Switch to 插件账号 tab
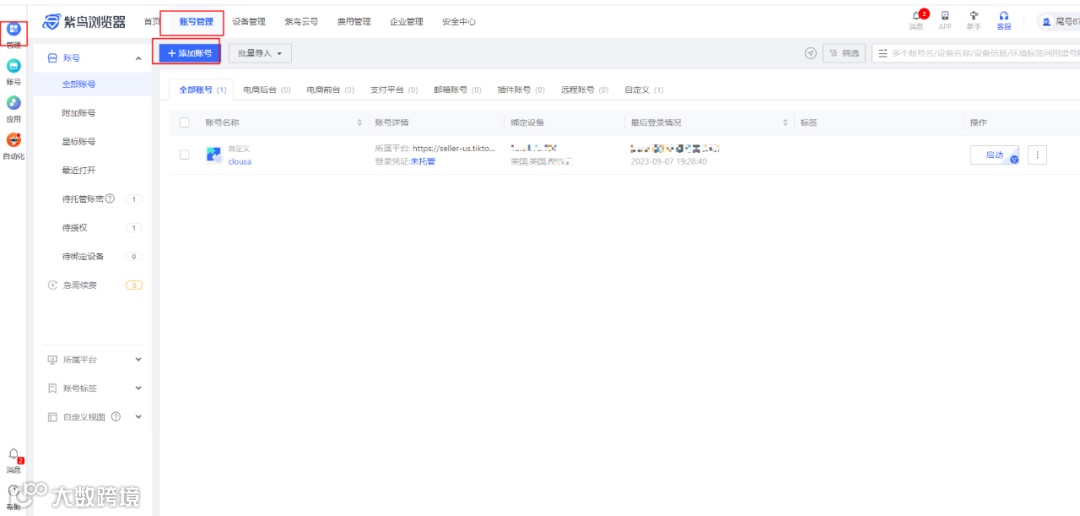Screen dimensions: 1080x516 click(x=521, y=90)
